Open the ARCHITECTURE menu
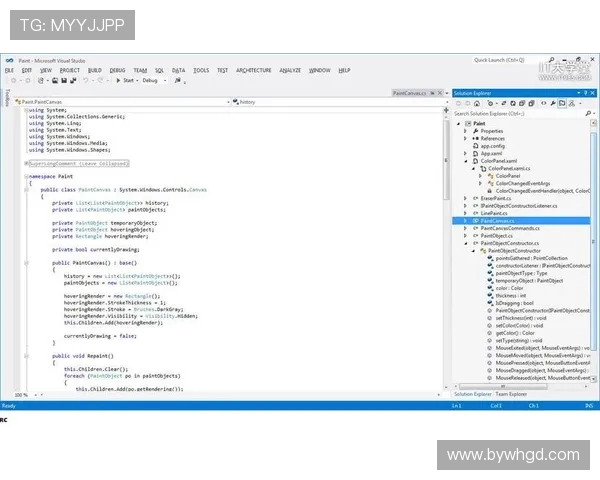Image resolution: width=600 pixels, height=480 pixels. coord(254,70)
